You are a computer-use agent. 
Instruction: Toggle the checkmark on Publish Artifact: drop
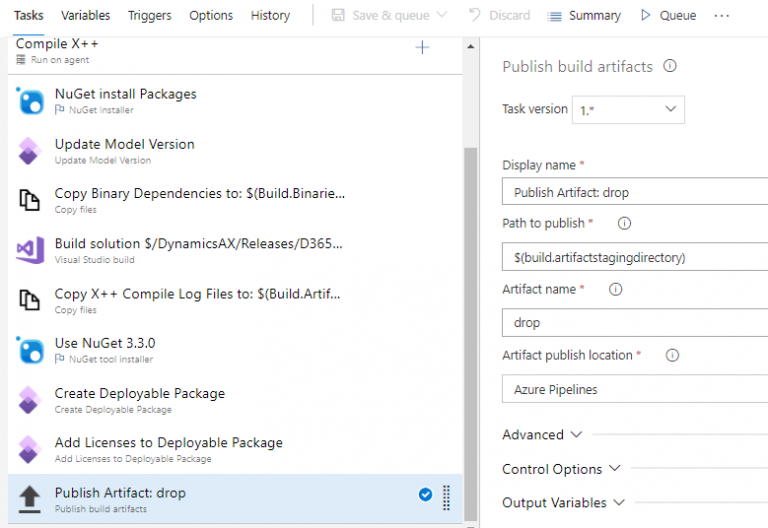pyautogui.click(x=425, y=494)
